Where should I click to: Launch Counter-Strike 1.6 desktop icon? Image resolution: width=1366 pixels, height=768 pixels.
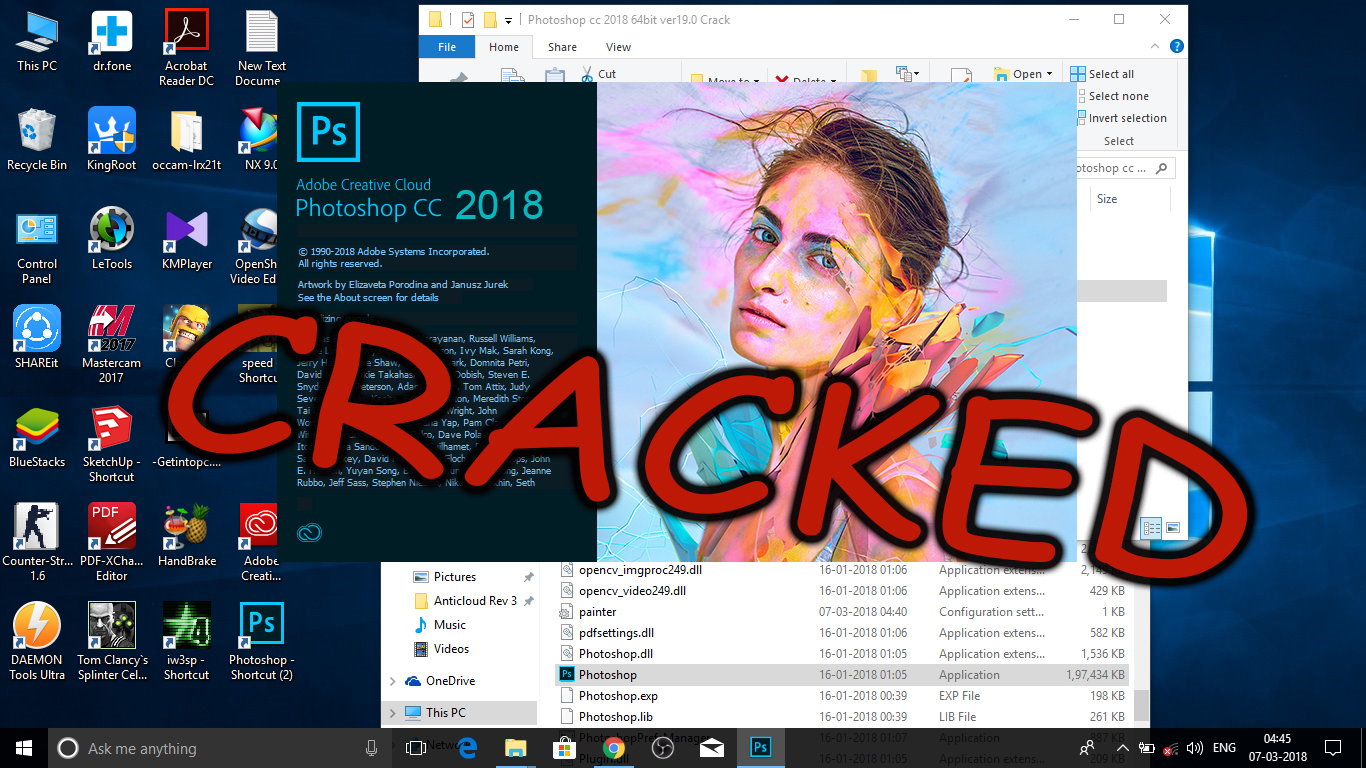(x=36, y=543)
